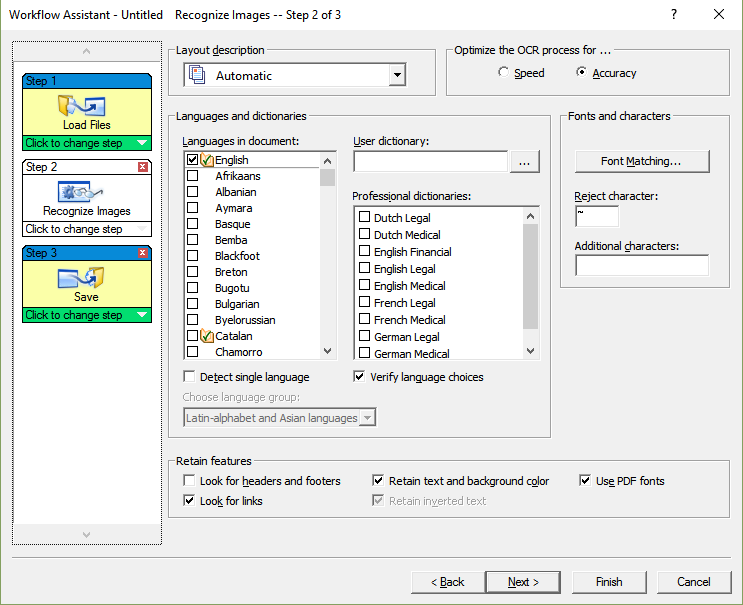The height and width of the screenshot is (605, 743).
Task: Open the Layout description dropdown
Action: 397,76
